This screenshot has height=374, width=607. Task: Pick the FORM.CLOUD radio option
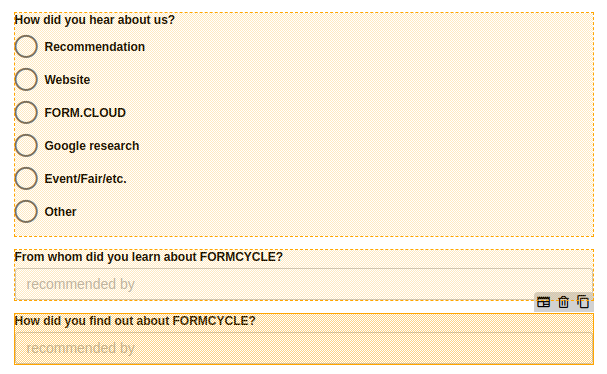pyautogui.click(x=26, y=112)
